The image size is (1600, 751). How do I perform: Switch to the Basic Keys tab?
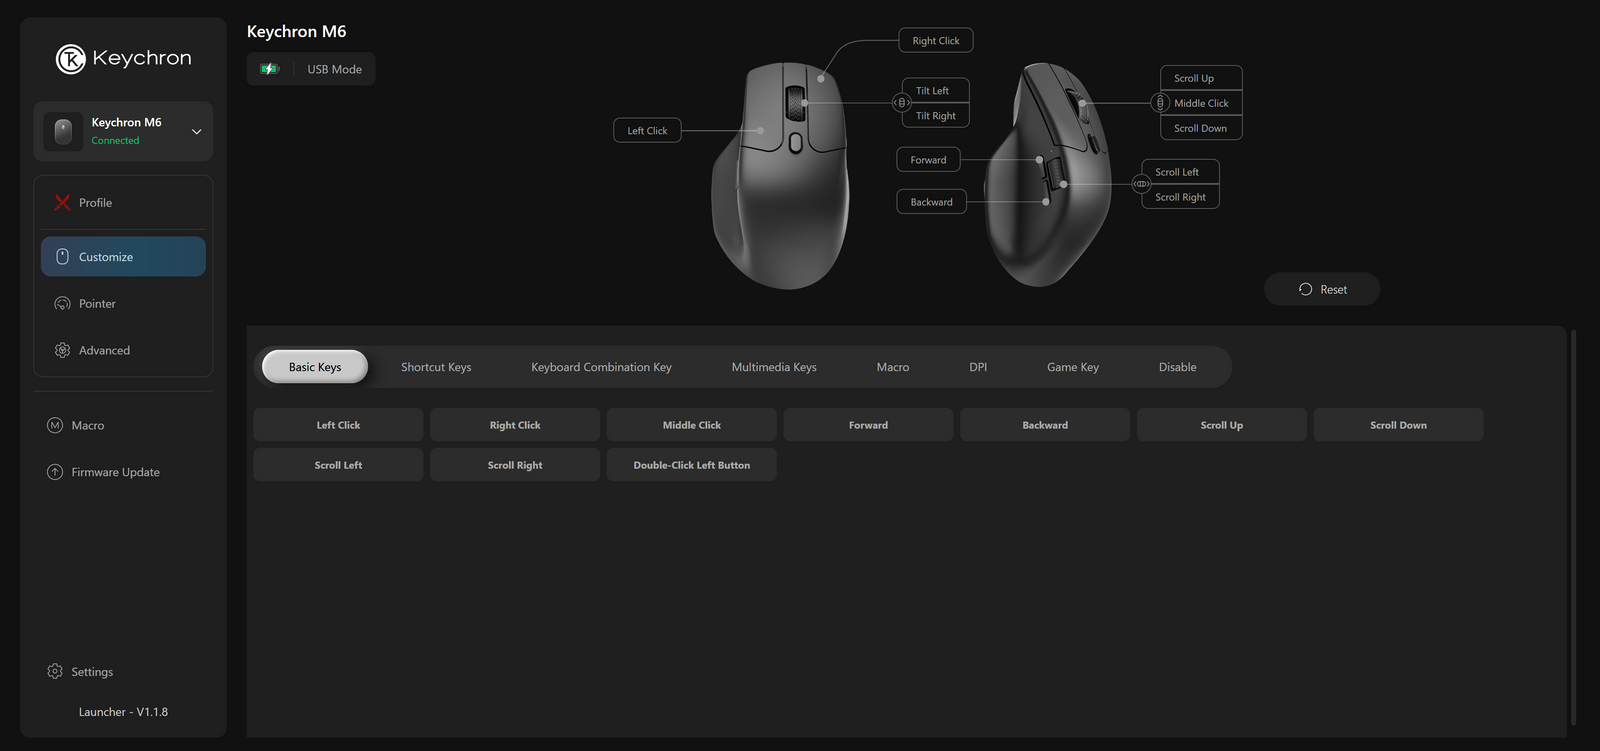[x=315, y=367]
